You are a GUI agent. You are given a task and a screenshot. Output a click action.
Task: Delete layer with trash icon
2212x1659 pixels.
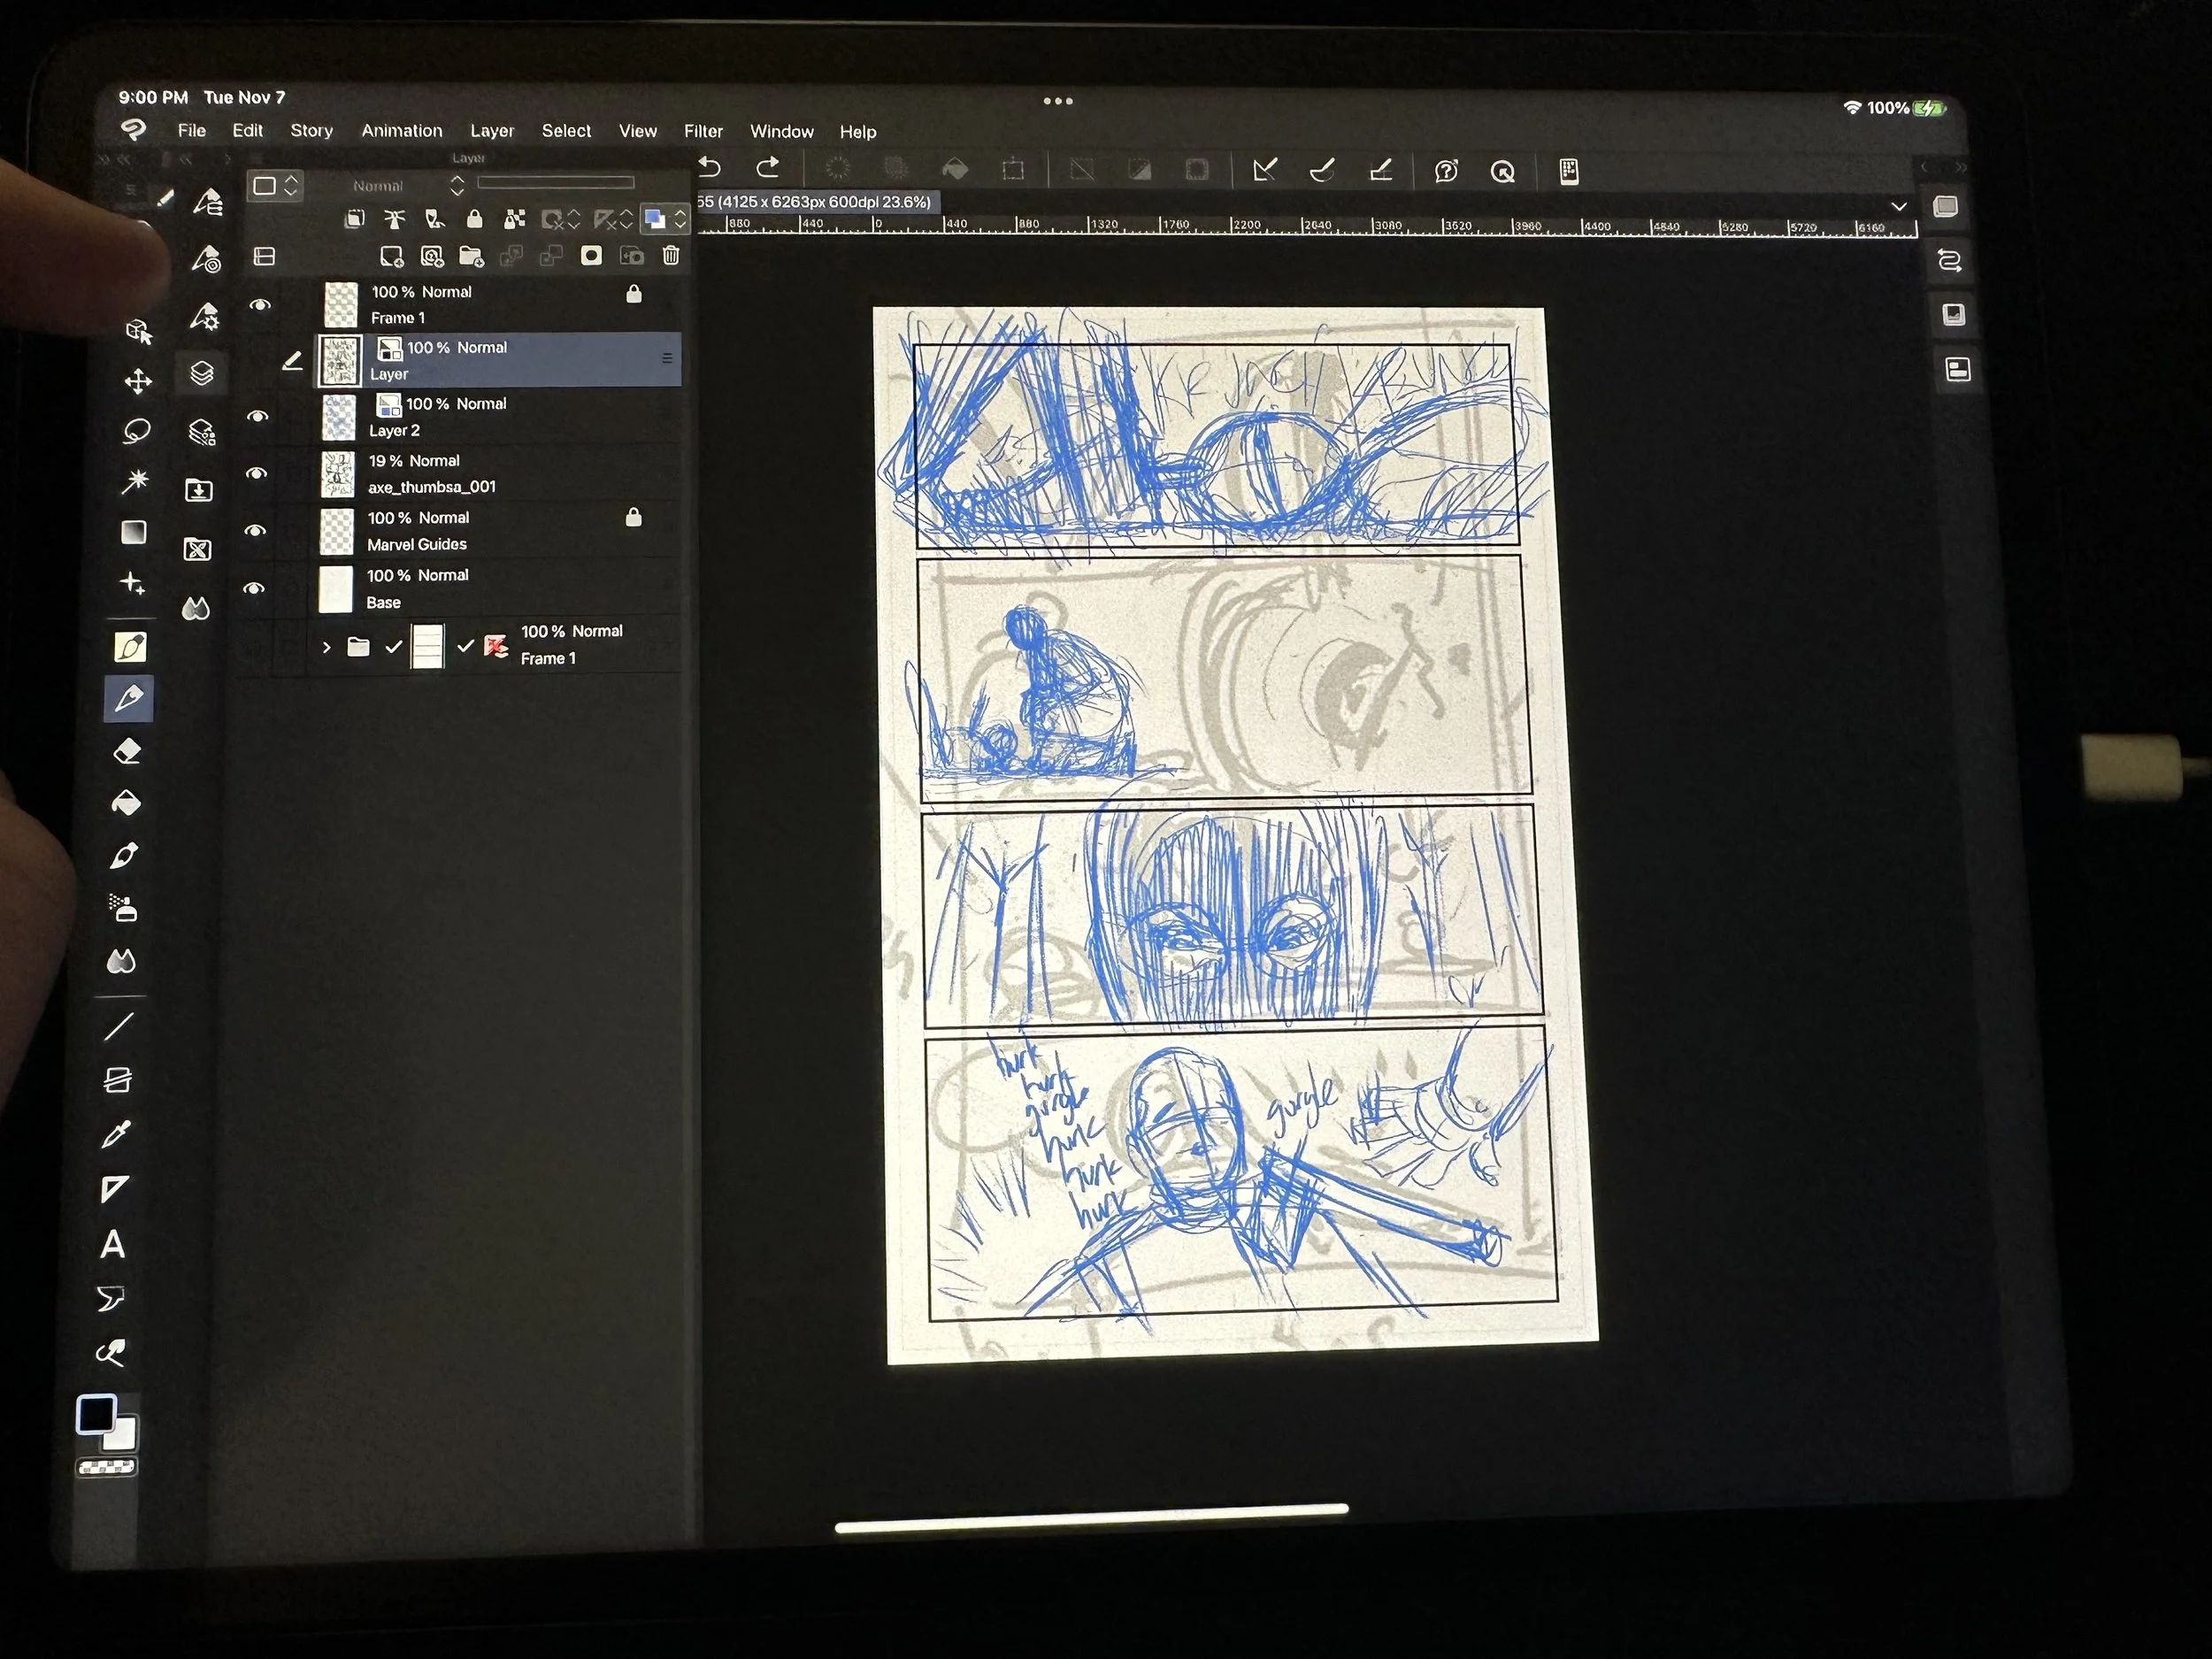[x=671, y=256]
